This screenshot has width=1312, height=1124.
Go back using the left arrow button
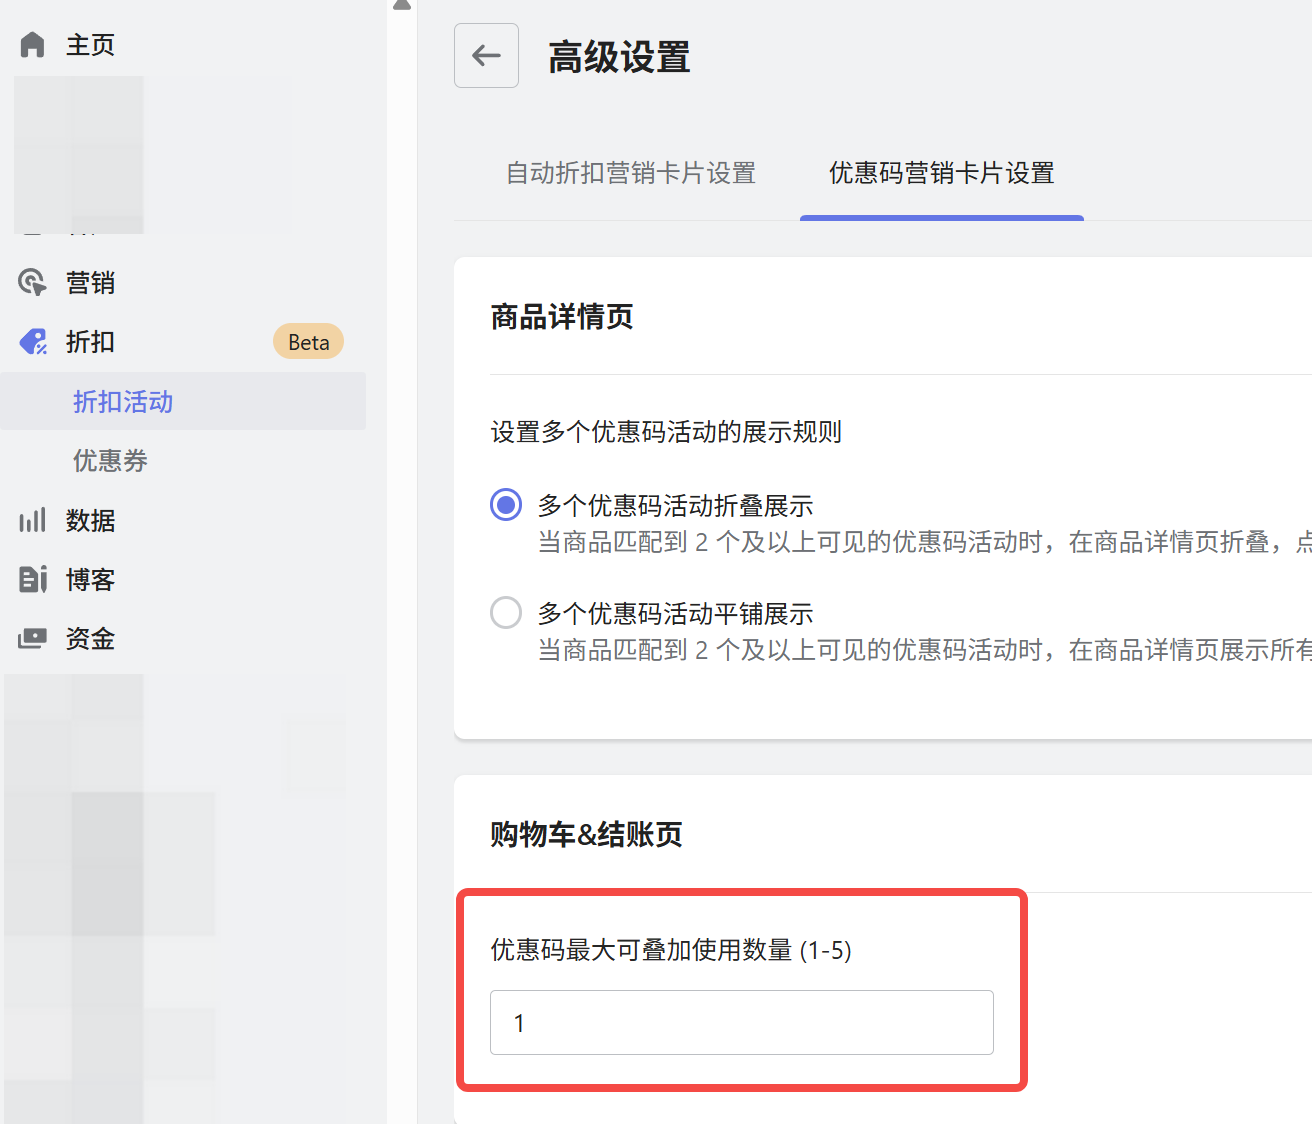pos(486,56)
